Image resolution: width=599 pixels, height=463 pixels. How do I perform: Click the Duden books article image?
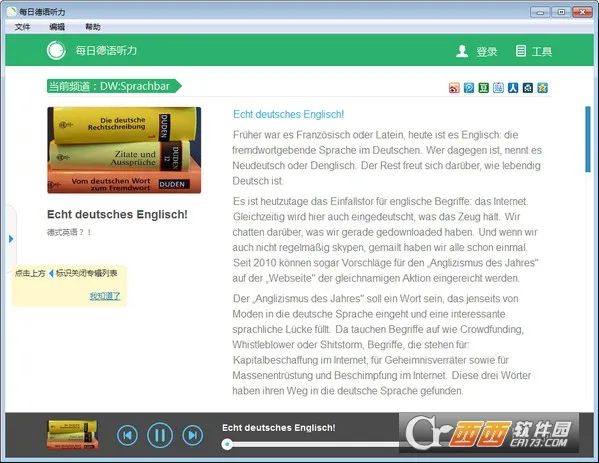pyautogui.click(x=124, y=150)
